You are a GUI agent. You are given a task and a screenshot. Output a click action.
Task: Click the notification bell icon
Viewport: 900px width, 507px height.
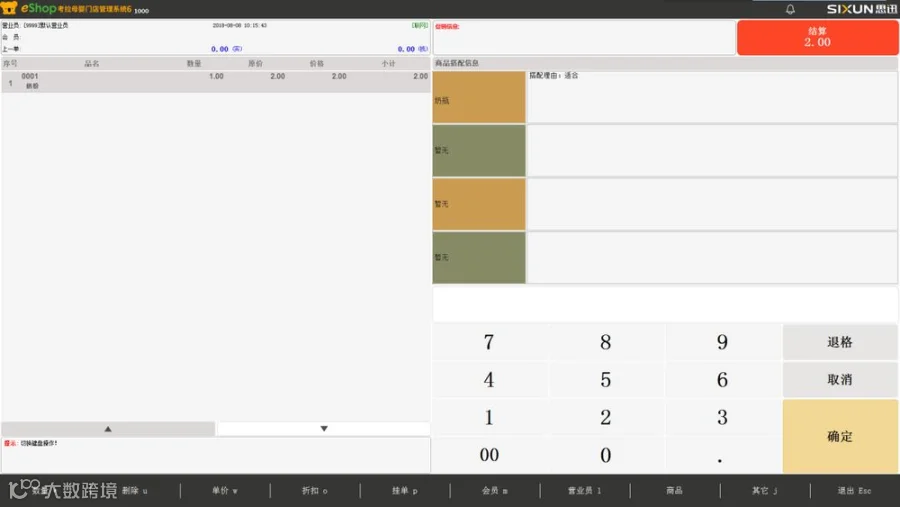coord(790,9)
